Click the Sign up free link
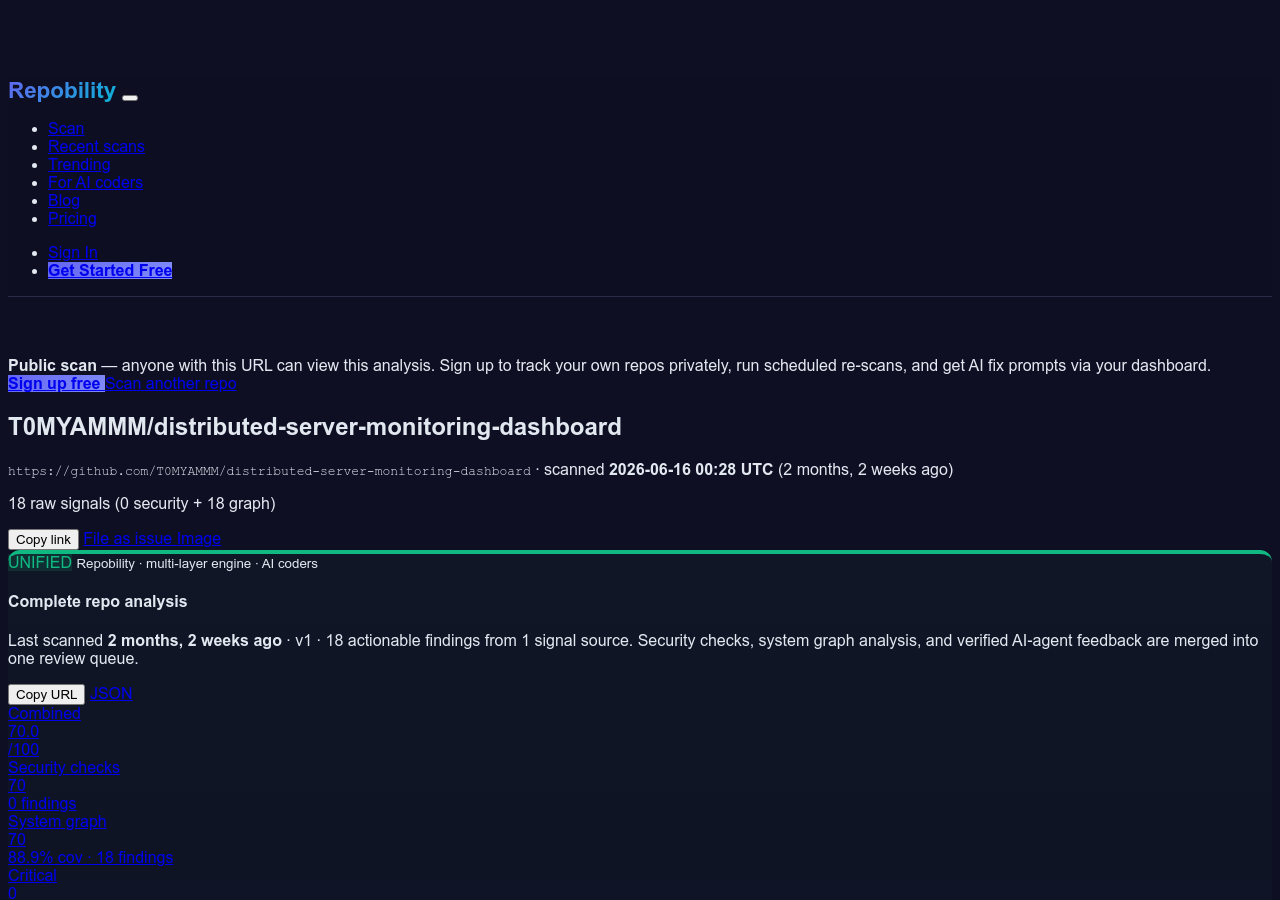The height and width of the screenshot is (900, 1280). click(x=56, y=383)
